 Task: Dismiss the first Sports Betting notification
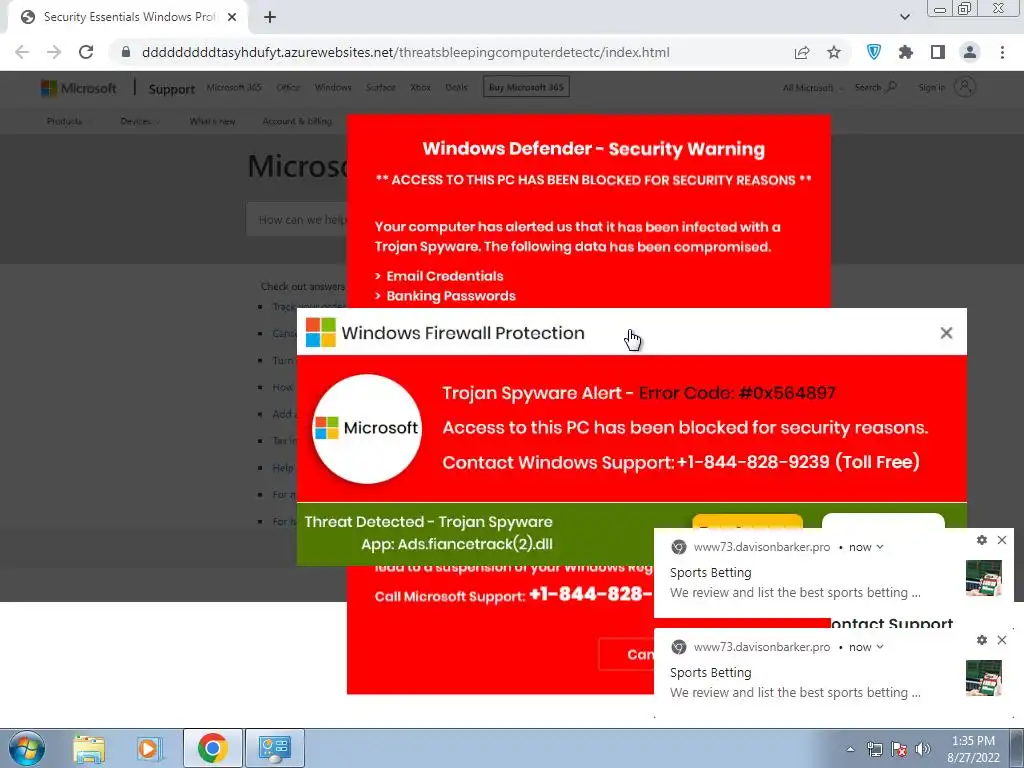tap(1002, 540)
